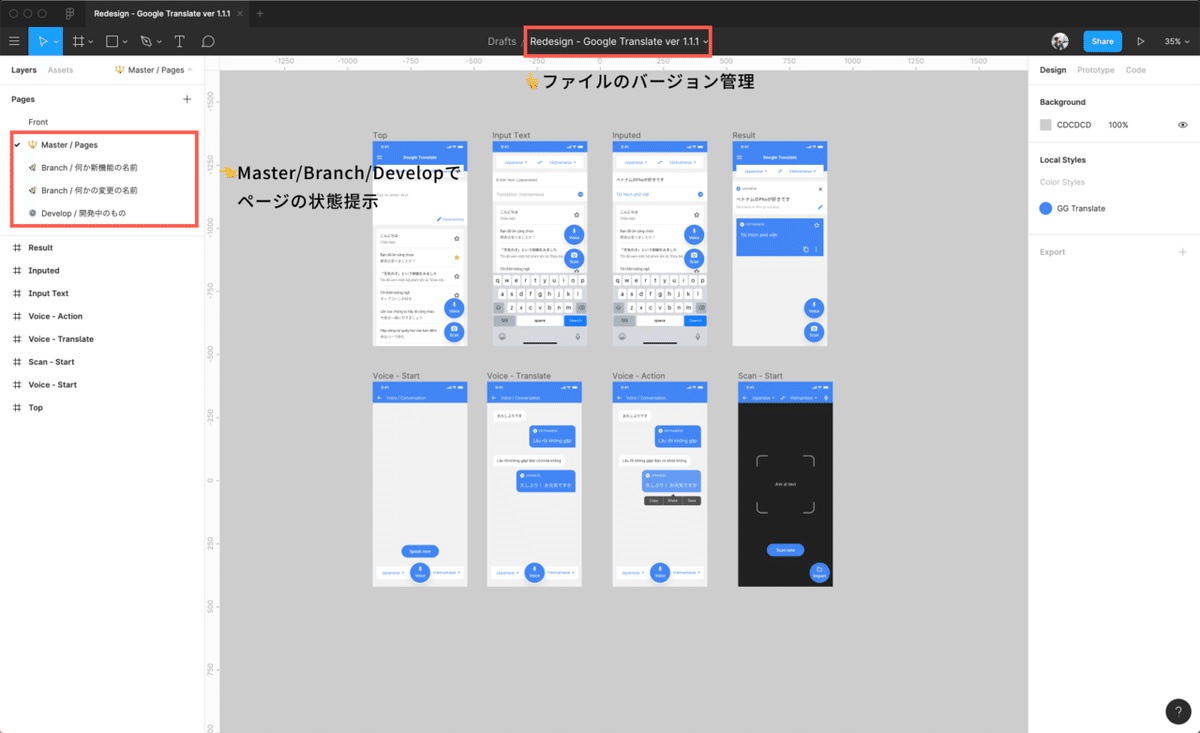Viewport: 1200px width, 733px height.
Task: Select the Top layer row
Action: (x=104, y=408)
